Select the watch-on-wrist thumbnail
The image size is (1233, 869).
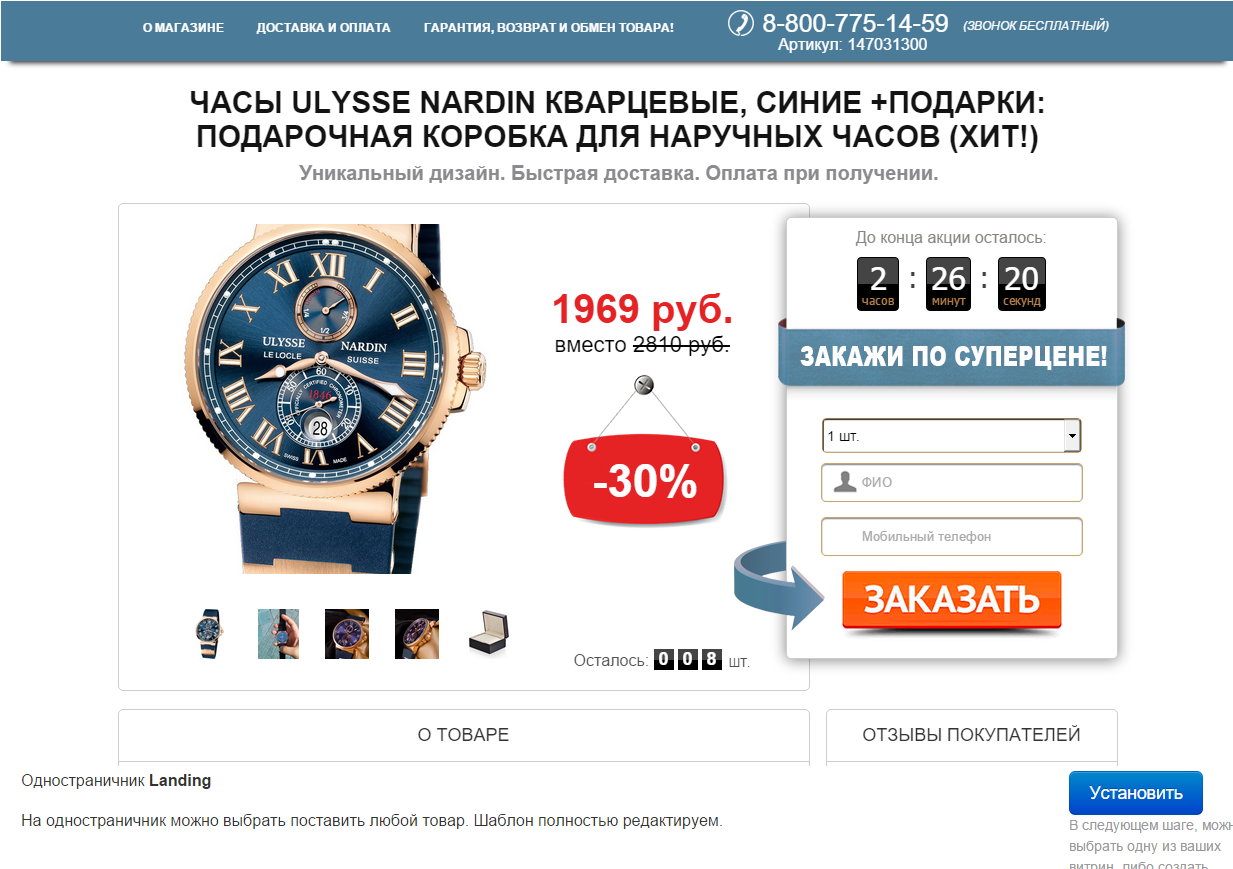tap(278, 634)
